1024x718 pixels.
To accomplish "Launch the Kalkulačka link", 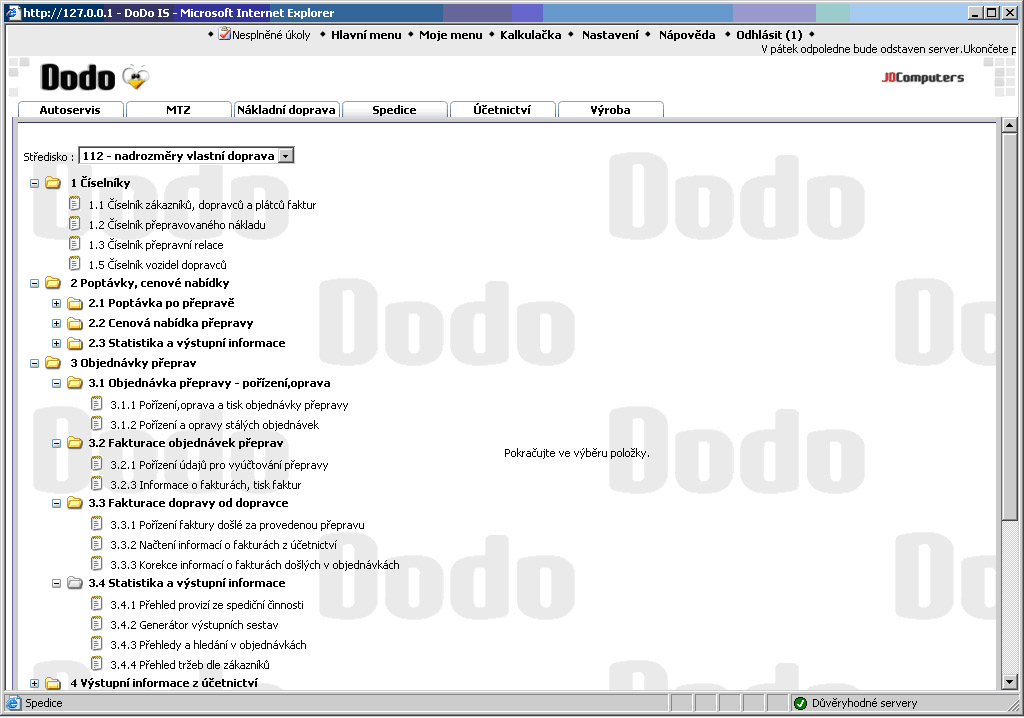I will pos(531,35).
